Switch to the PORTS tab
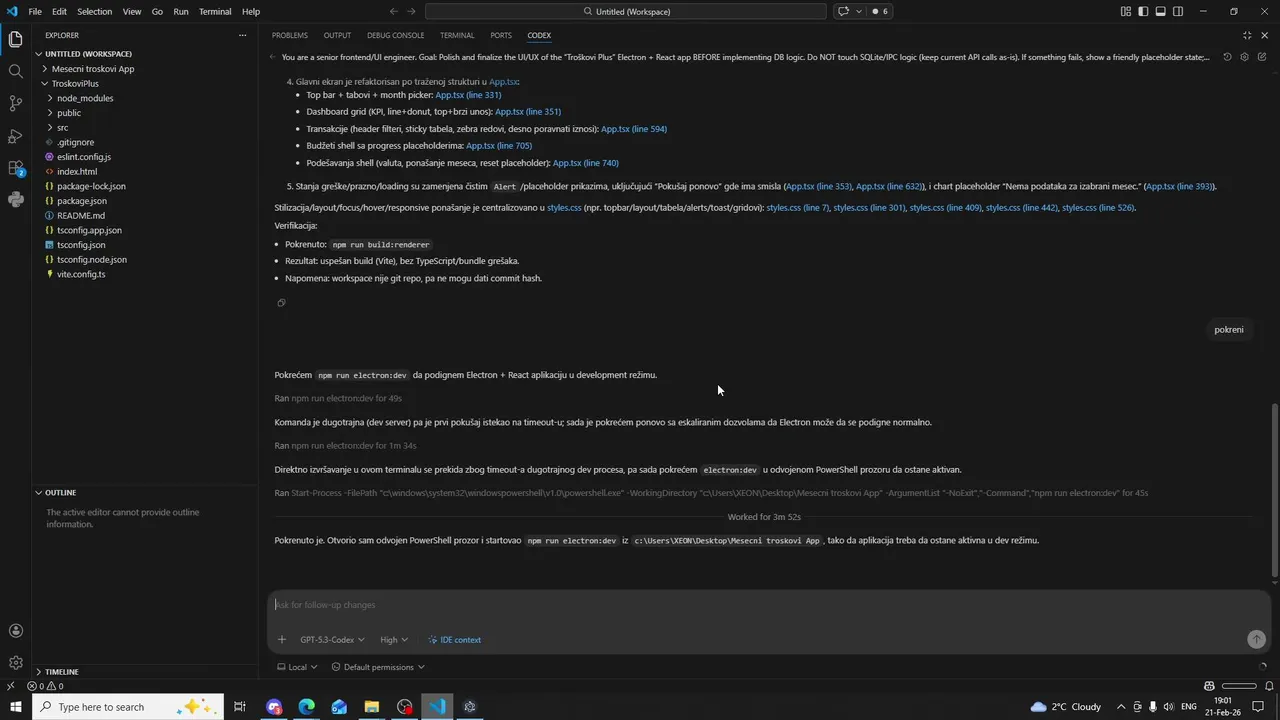1280x720 pixels. point(501,35)
